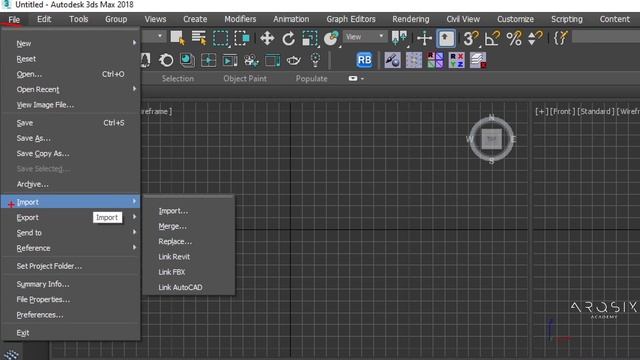Click the teal frame with note icon
This screenshot has width=640, height=360.
tap(273, 60)
